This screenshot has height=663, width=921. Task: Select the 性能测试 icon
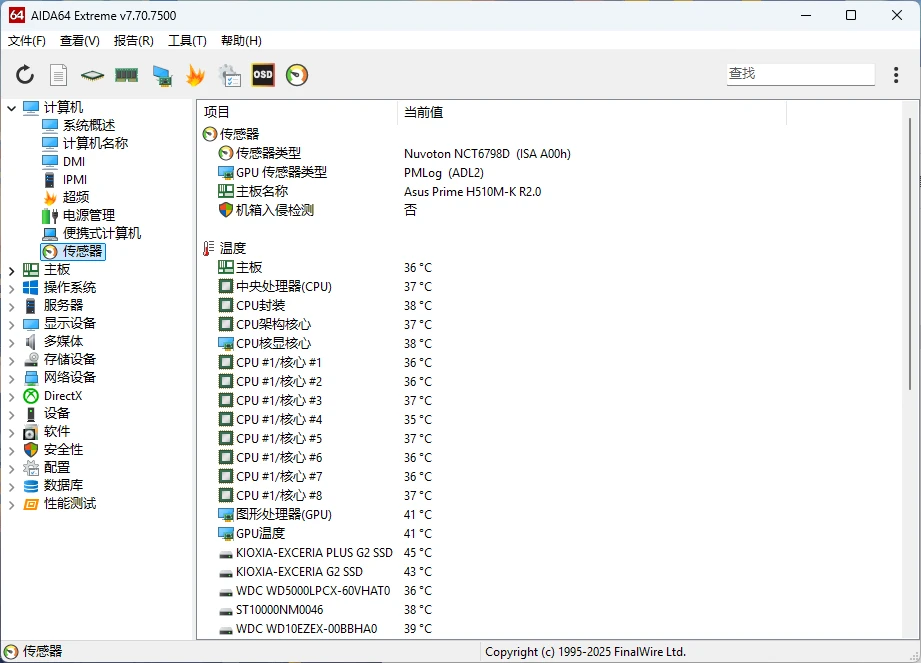coord(31,504)
